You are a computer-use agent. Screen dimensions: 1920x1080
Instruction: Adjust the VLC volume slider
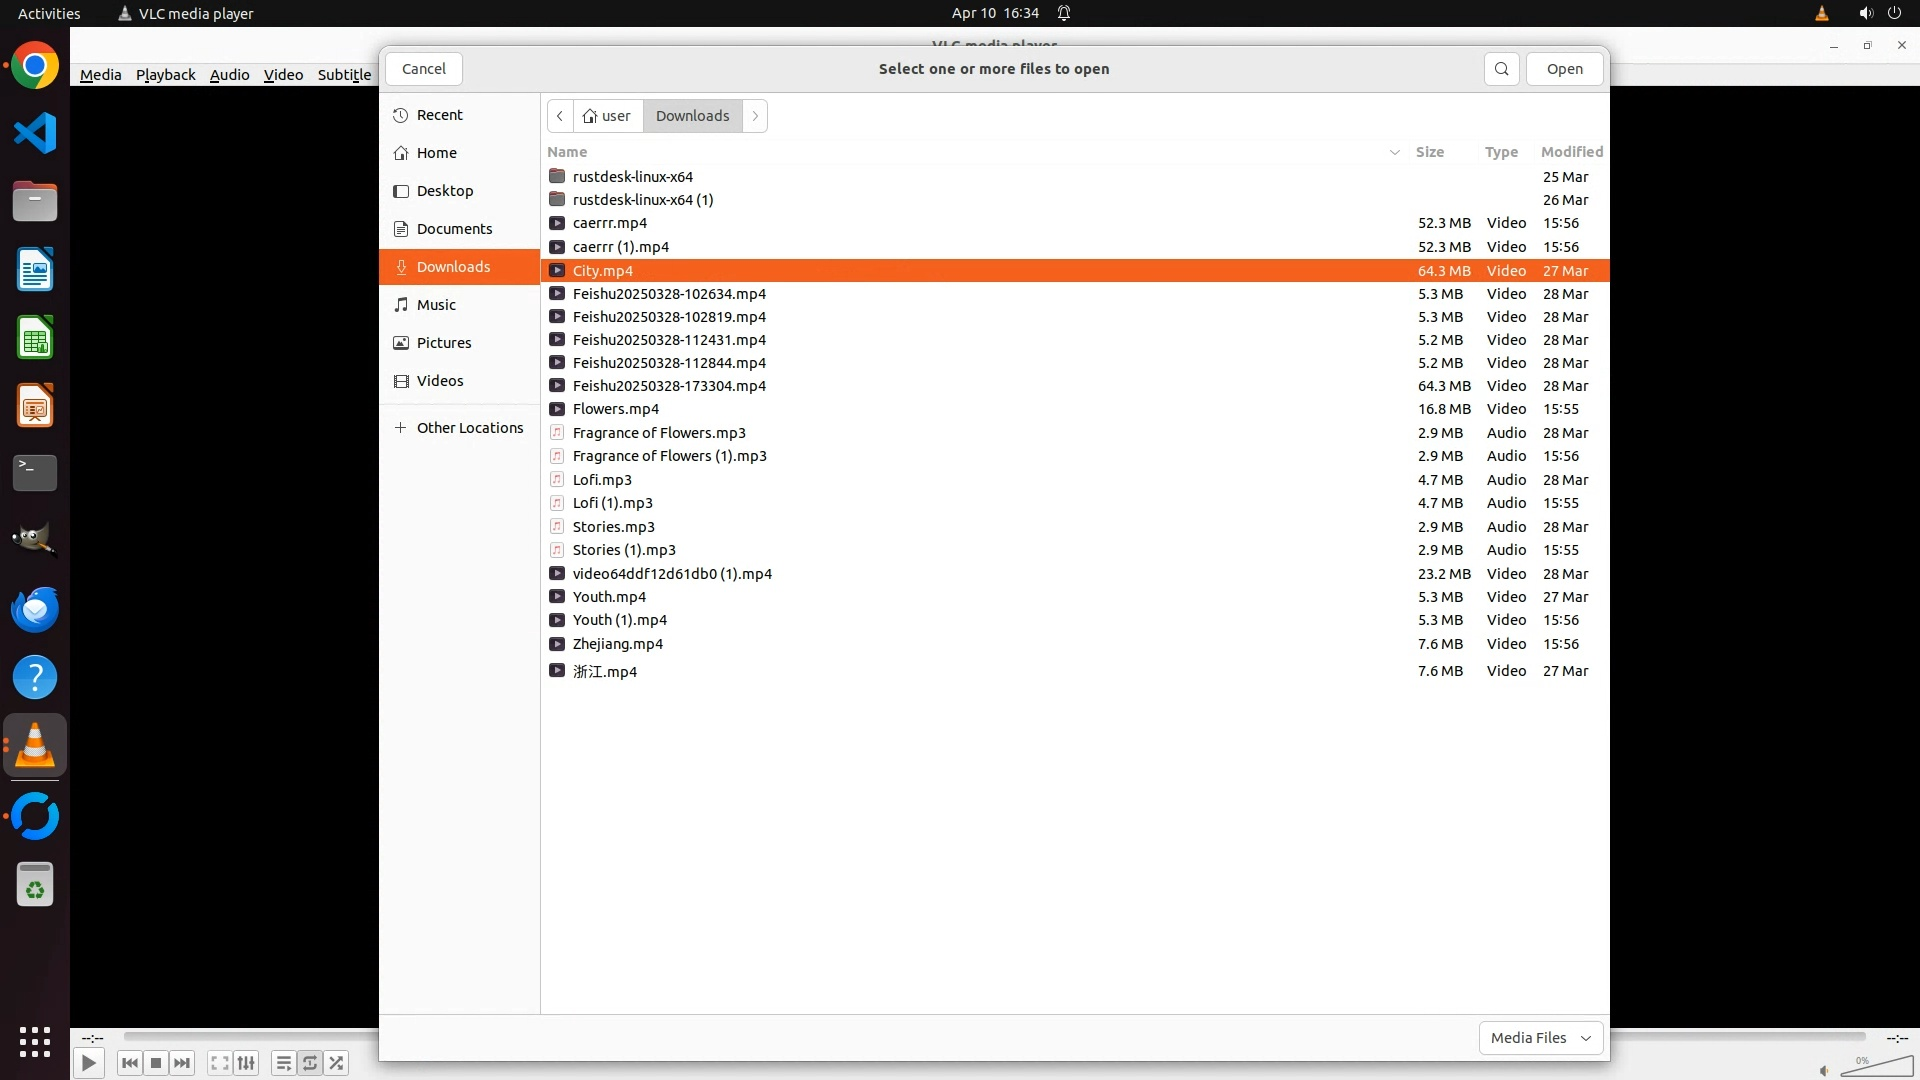1876,1067
